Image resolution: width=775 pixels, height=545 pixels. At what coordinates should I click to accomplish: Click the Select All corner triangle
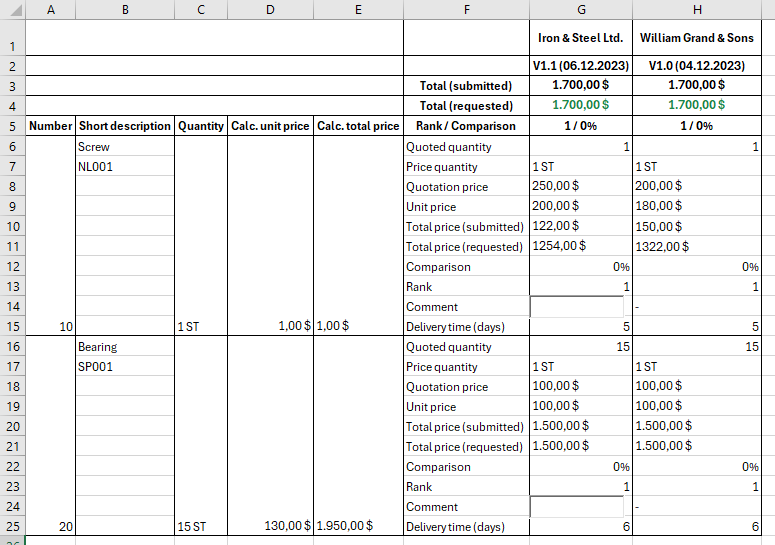point(12,9)
